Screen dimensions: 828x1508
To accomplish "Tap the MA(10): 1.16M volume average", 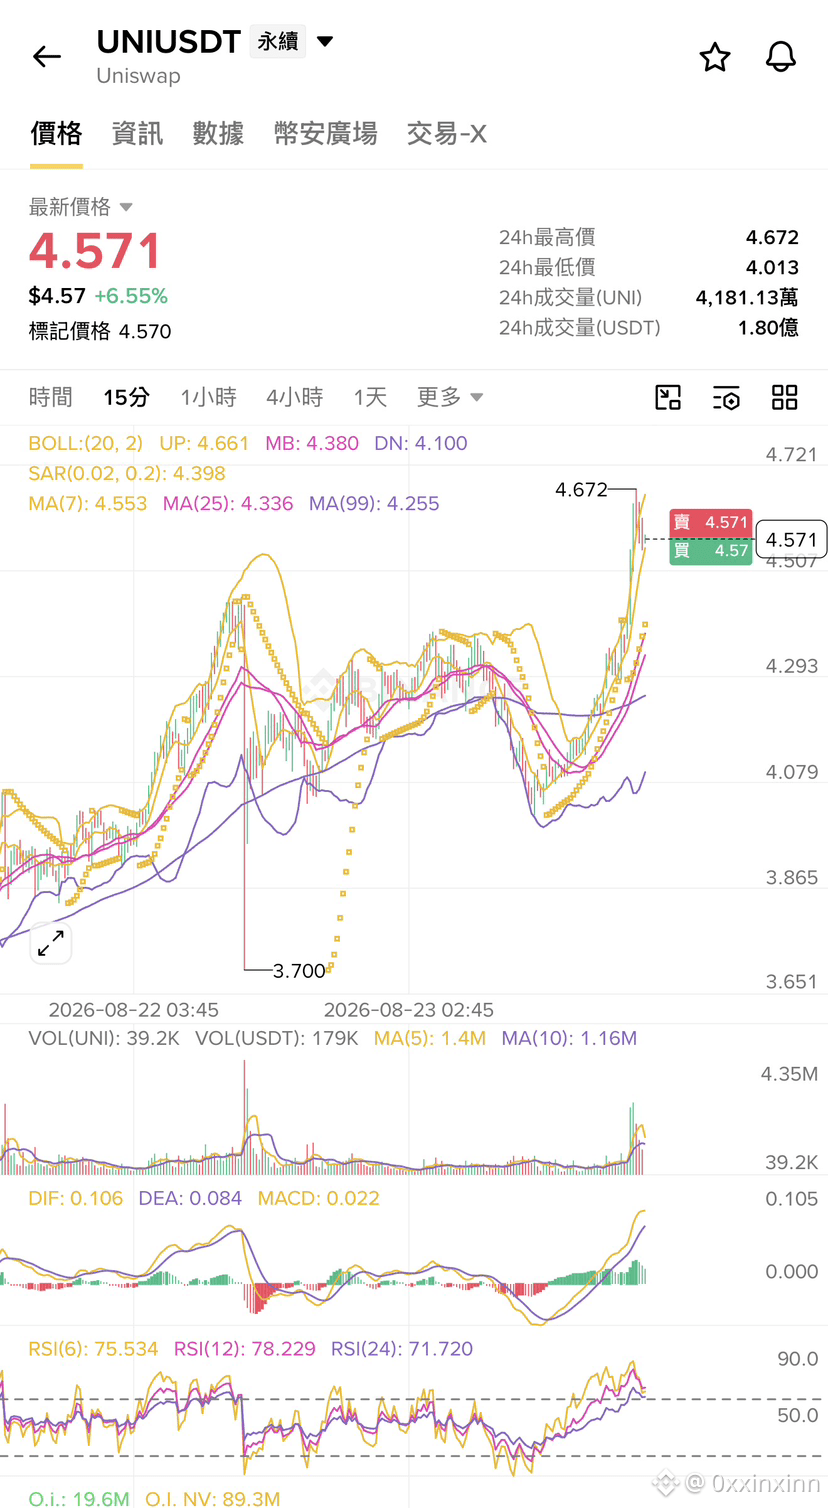I will pos(569,1038).
